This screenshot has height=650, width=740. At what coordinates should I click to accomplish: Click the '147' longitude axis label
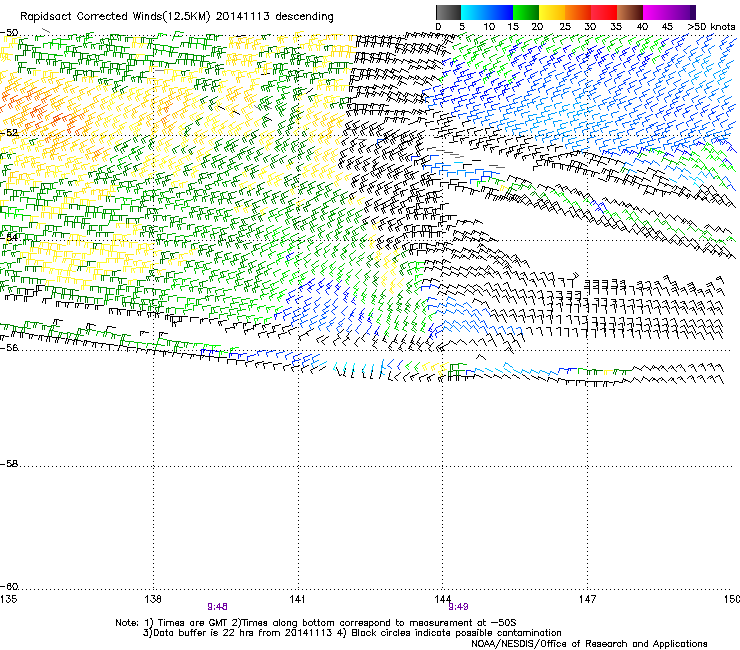tap(587, 599)
